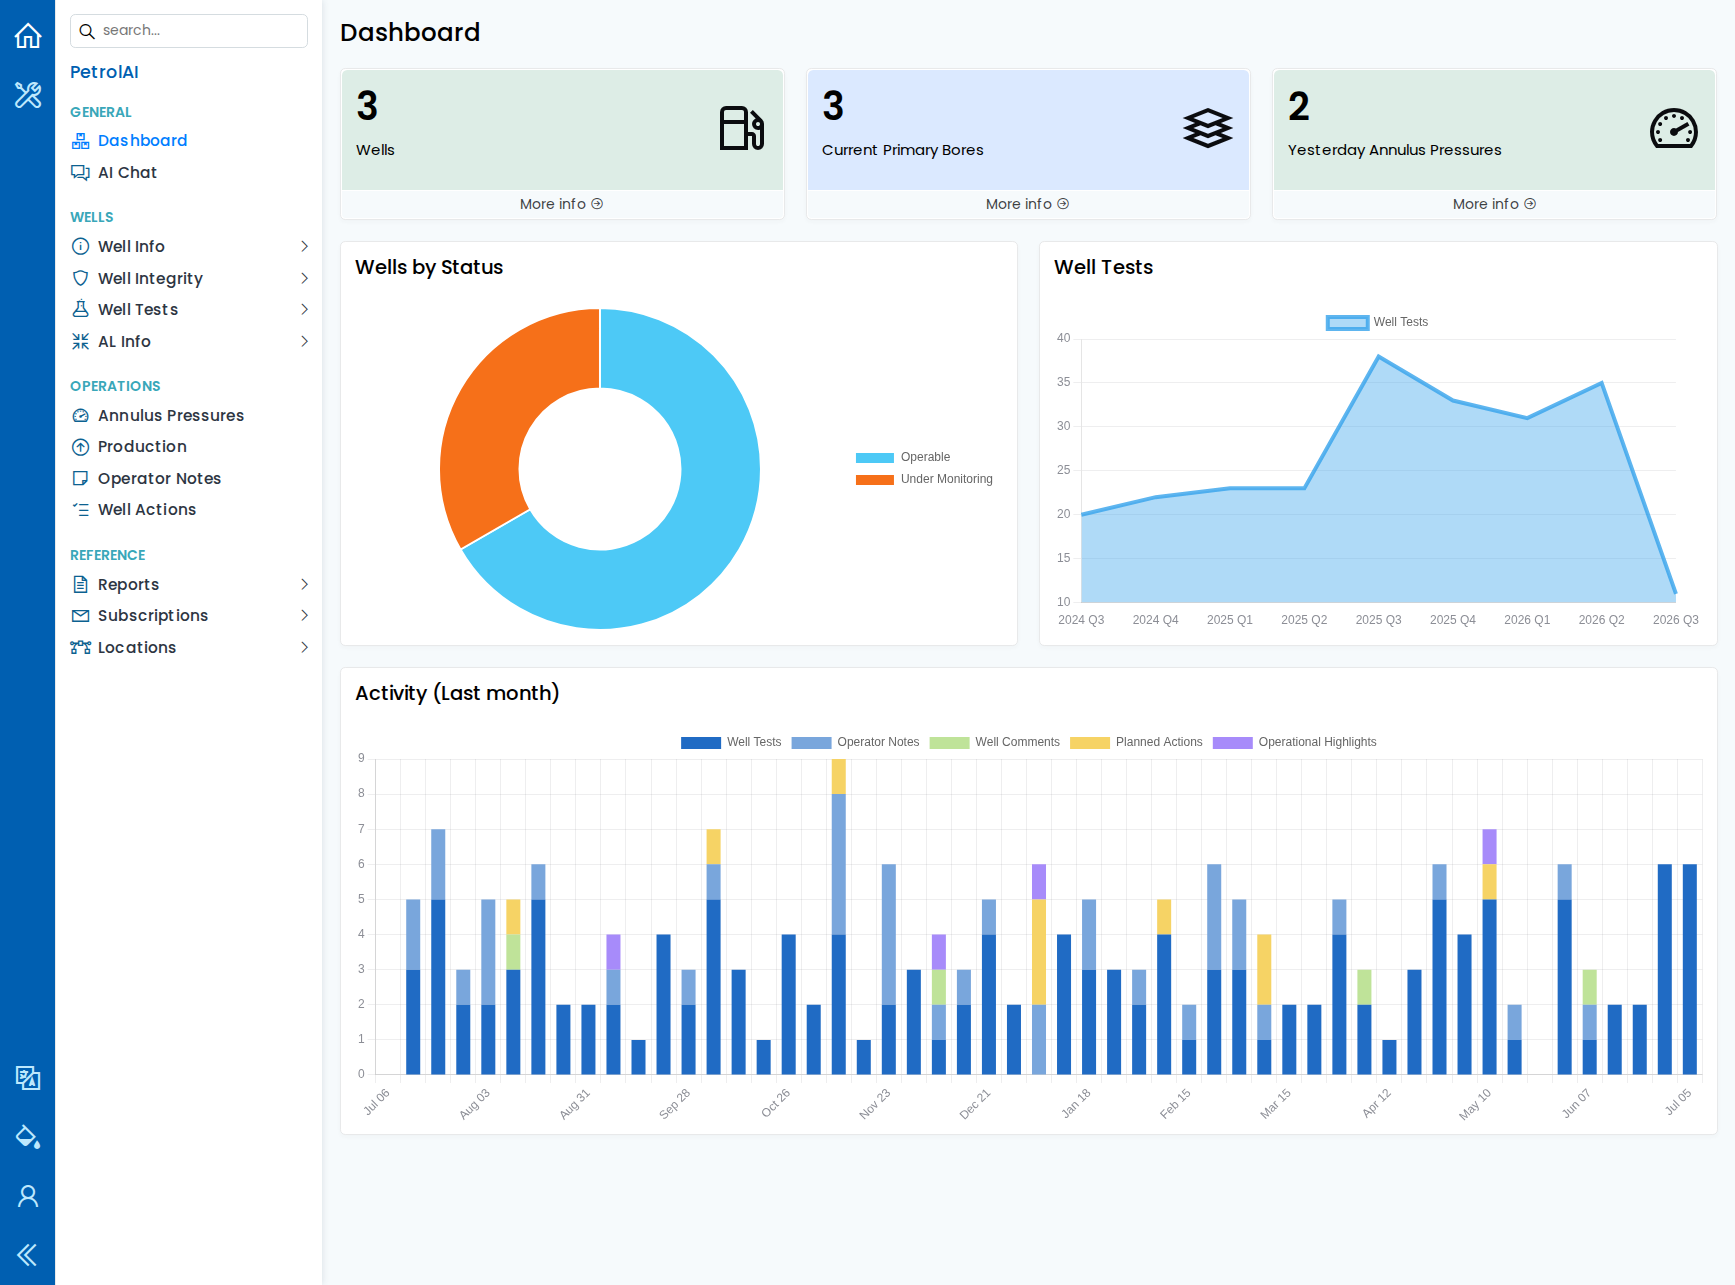Screen dimensions: 1735x1285
Task: Open the PetrolAI brand link
Action: (x=104, y=72)
